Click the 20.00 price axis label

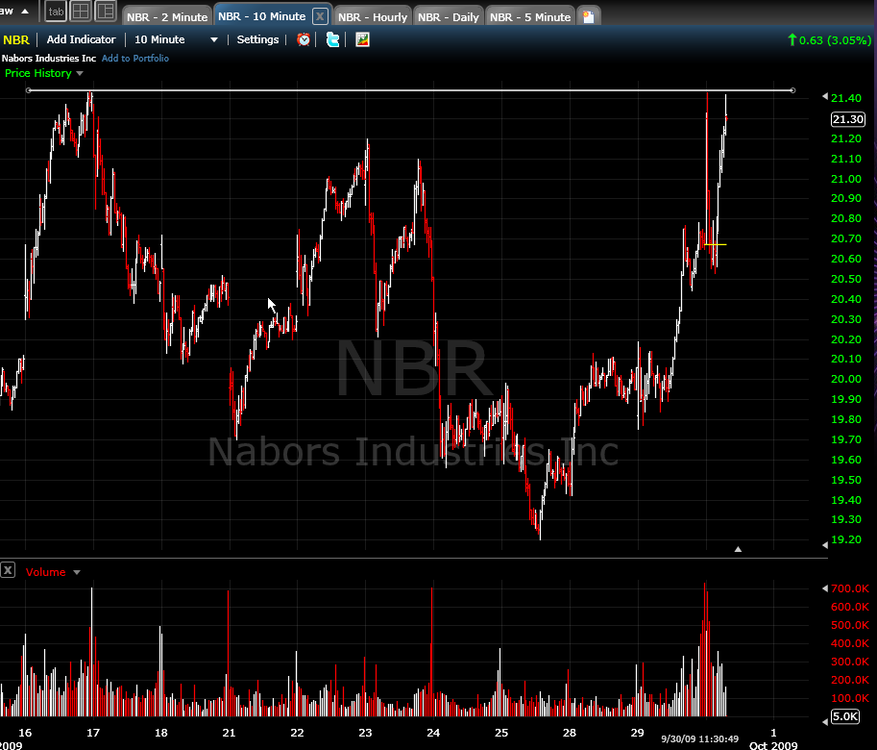click(x=846, y=379)
